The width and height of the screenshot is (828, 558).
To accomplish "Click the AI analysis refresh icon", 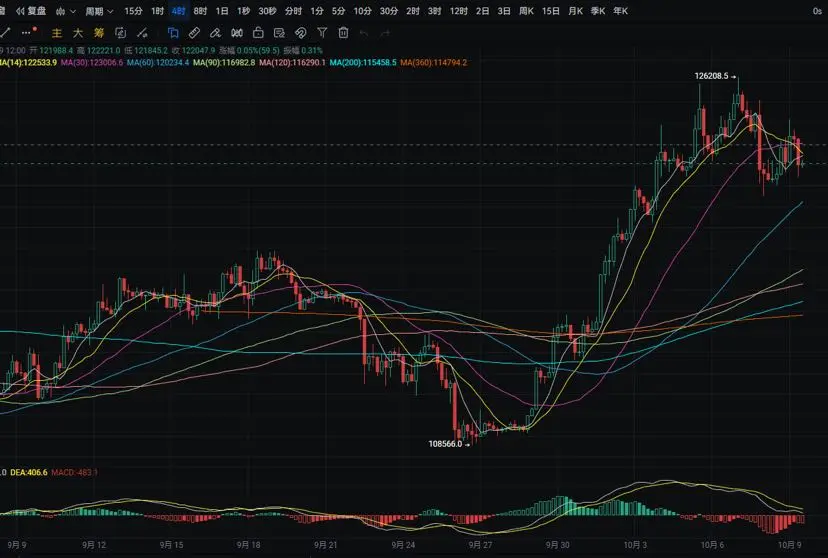I will coord(120,33).
